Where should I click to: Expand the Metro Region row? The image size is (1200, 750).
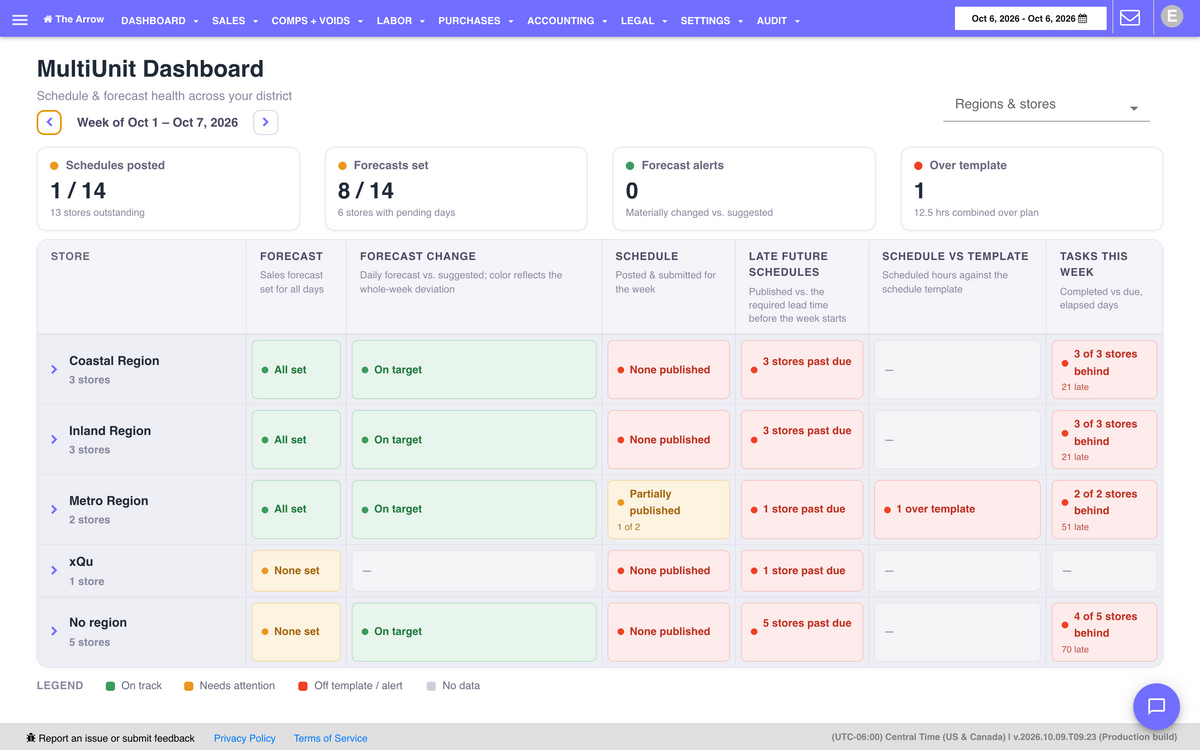(54, 510)
